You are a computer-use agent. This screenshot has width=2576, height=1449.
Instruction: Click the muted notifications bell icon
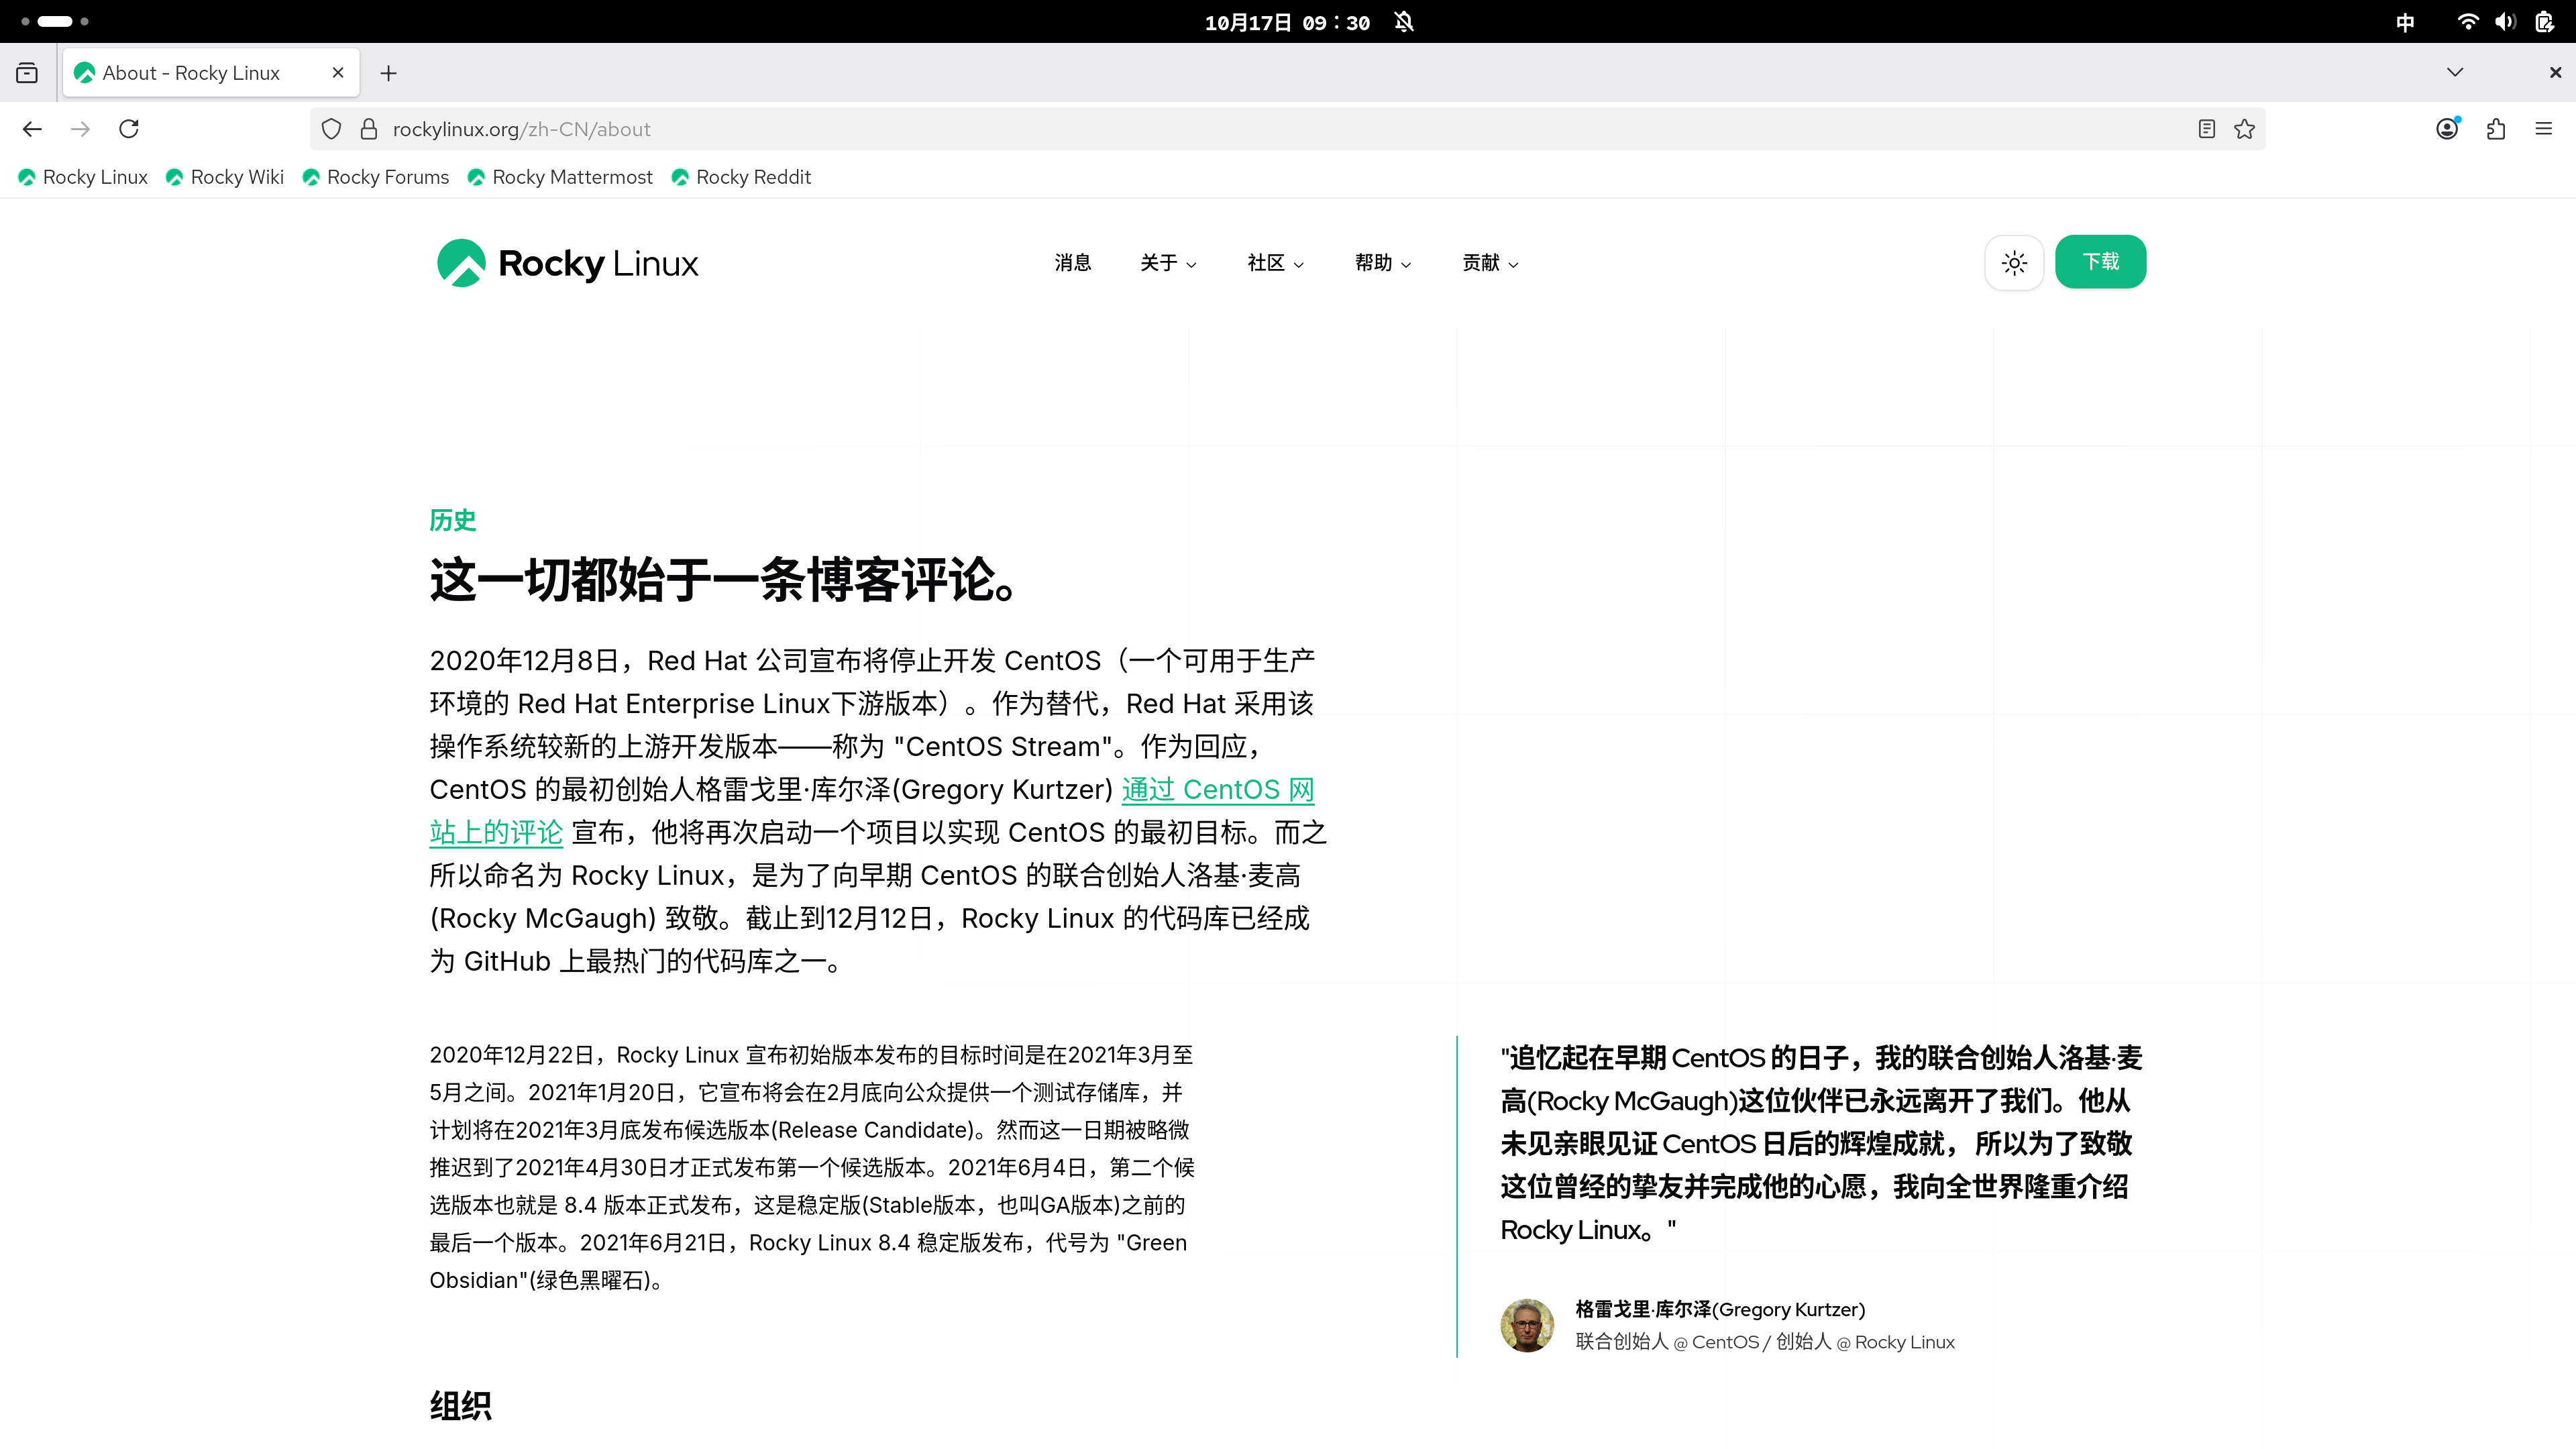point(1404,22)
